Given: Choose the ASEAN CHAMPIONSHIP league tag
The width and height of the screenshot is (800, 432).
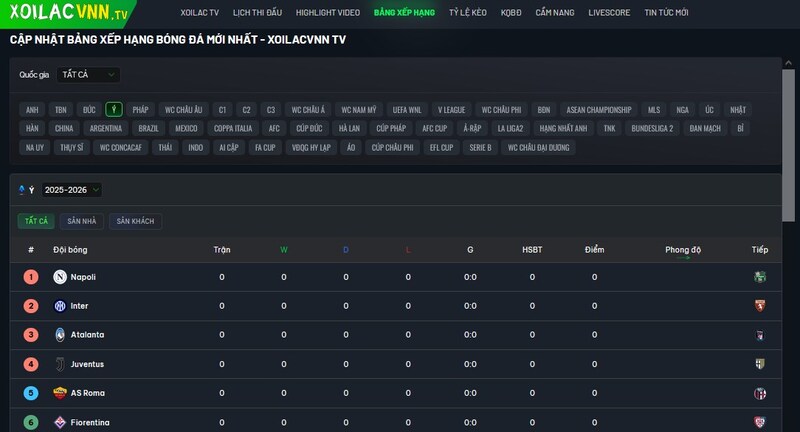Looking at the screenshot, I should pyautogui.click(x=598, y=109).
